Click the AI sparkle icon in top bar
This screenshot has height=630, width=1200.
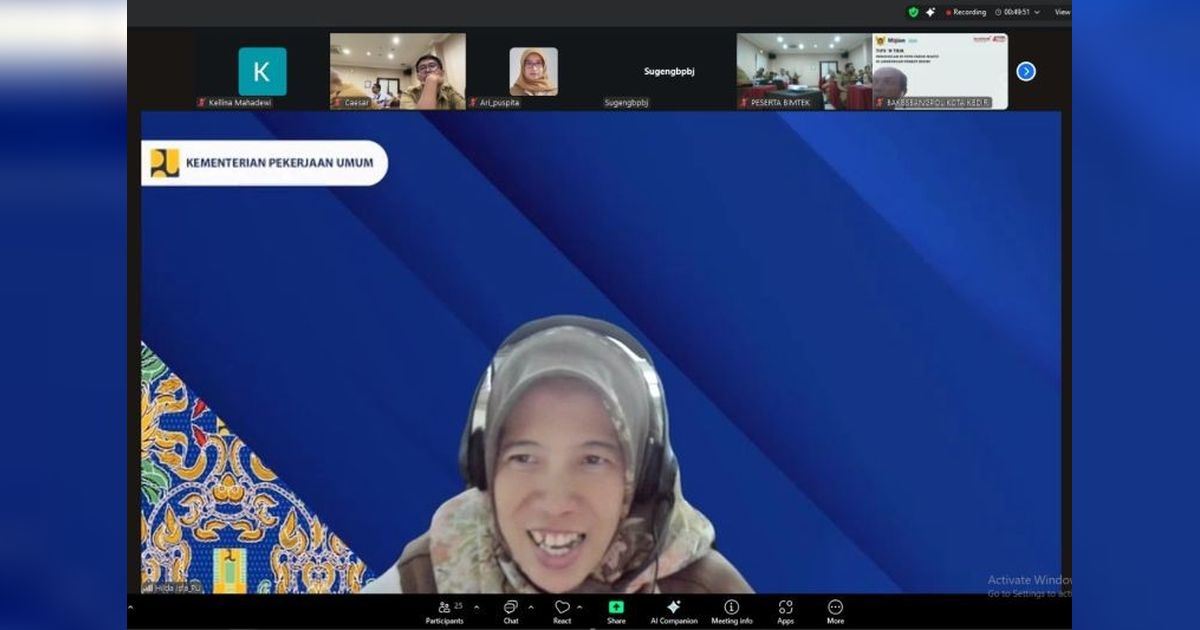931,12
